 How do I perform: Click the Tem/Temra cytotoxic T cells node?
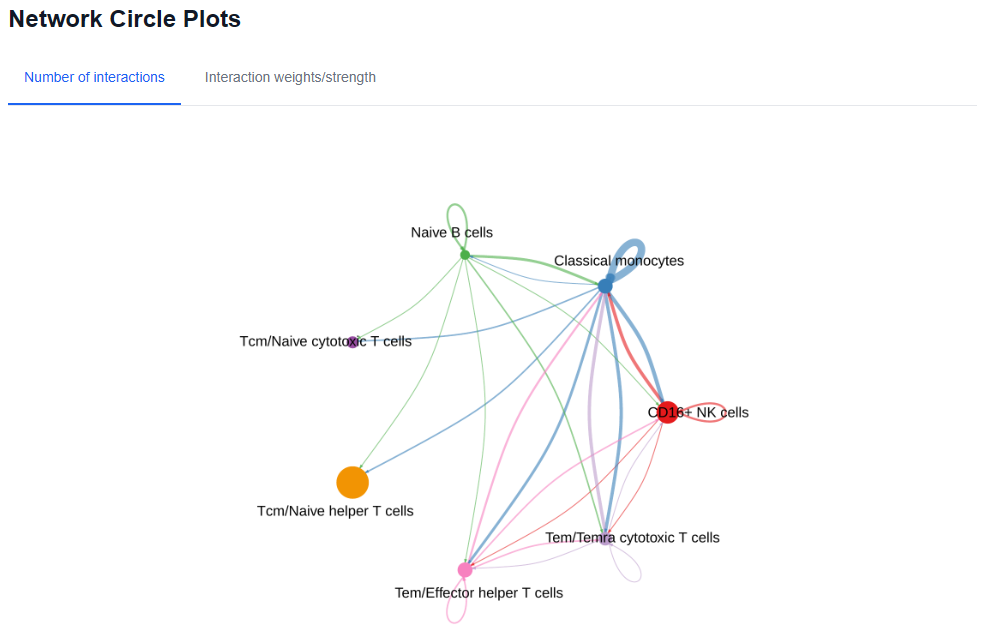point(605,539)
